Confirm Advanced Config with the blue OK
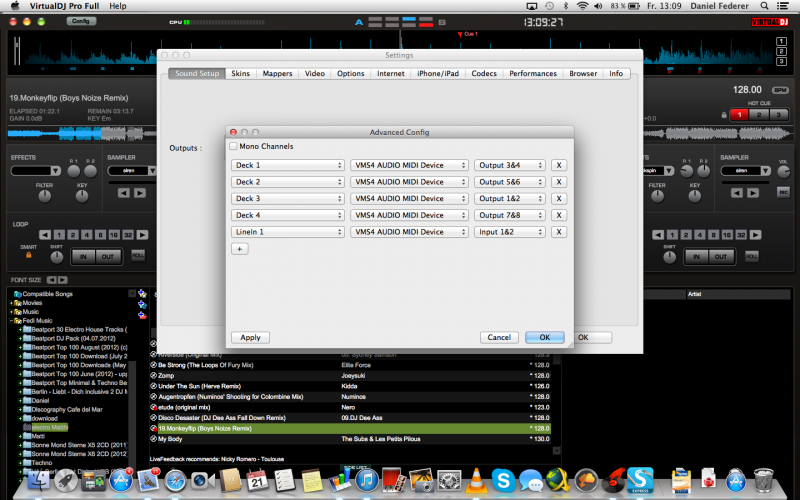Image resolution: width=800 pixels, height=500 pixels. [545, 338]
